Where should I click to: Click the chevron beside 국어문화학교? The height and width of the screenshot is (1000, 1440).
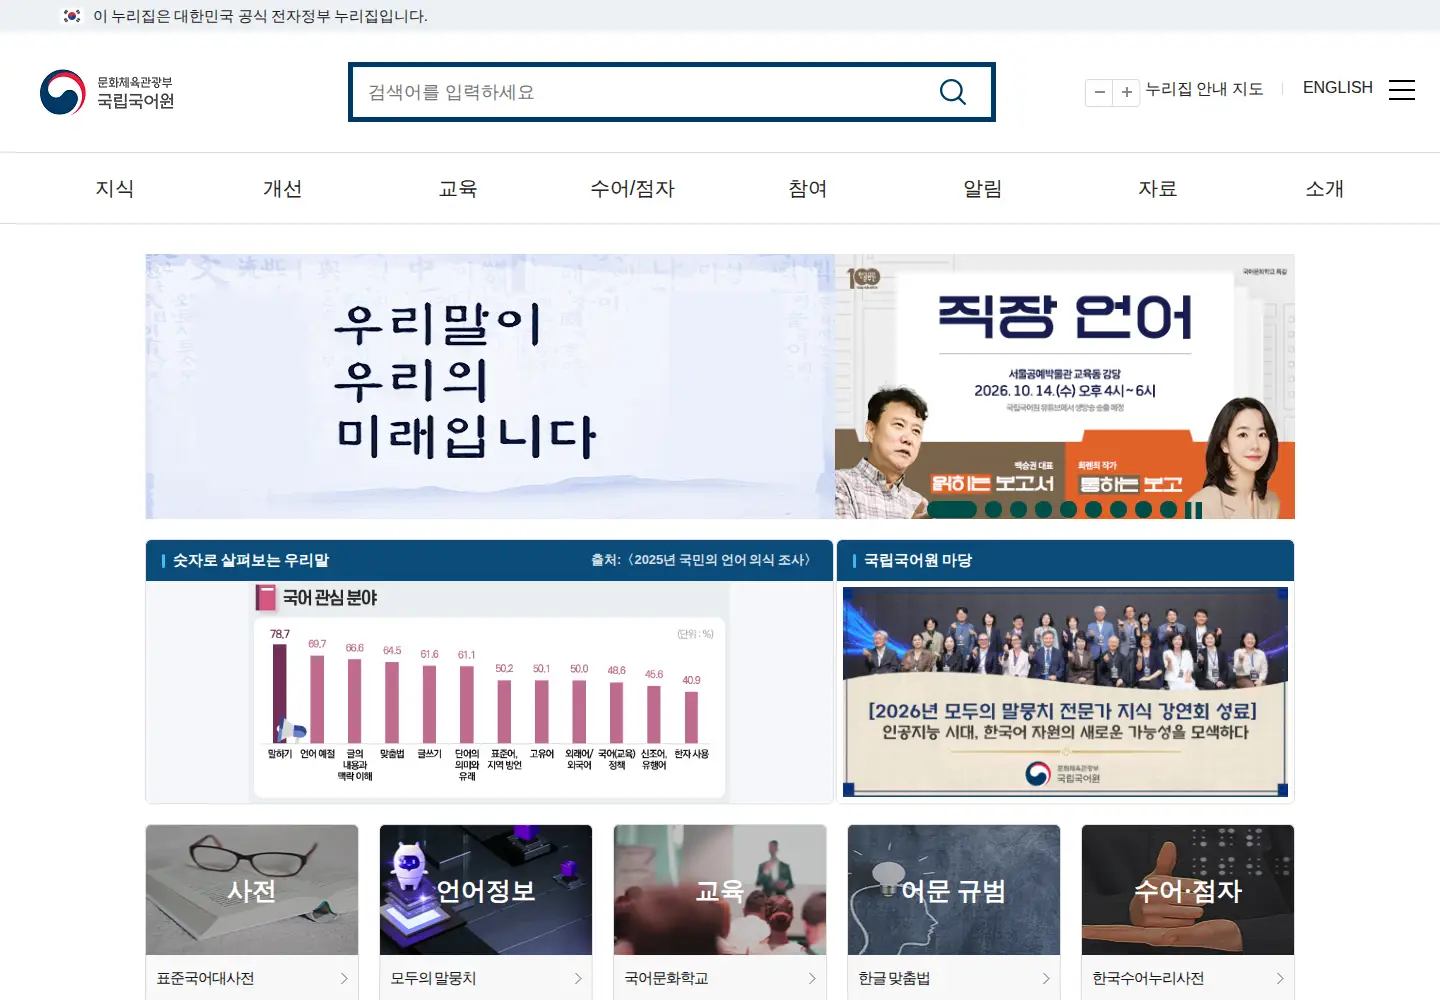tap(812, 979)
